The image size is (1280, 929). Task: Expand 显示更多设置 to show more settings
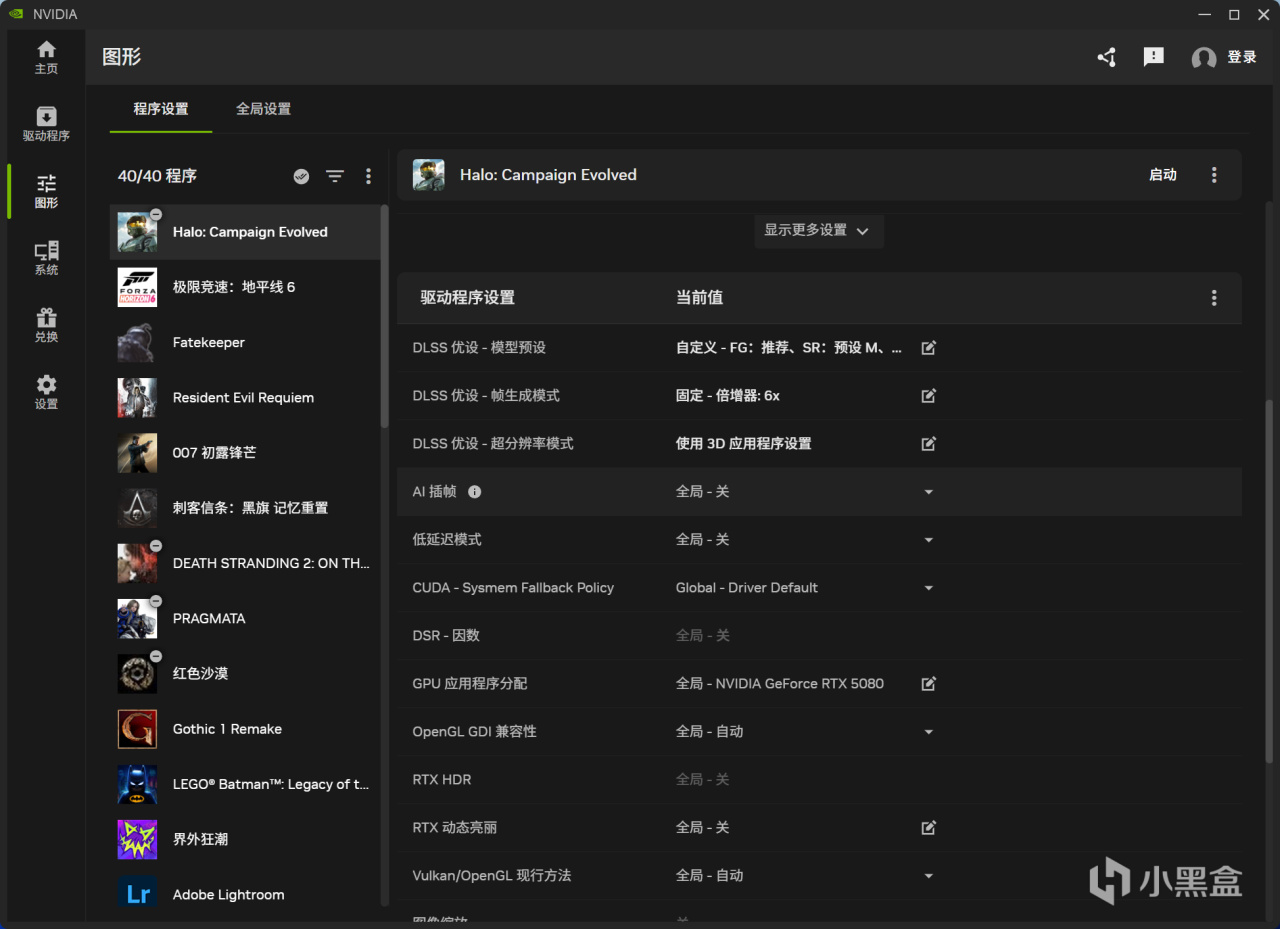tap(818, 230)
